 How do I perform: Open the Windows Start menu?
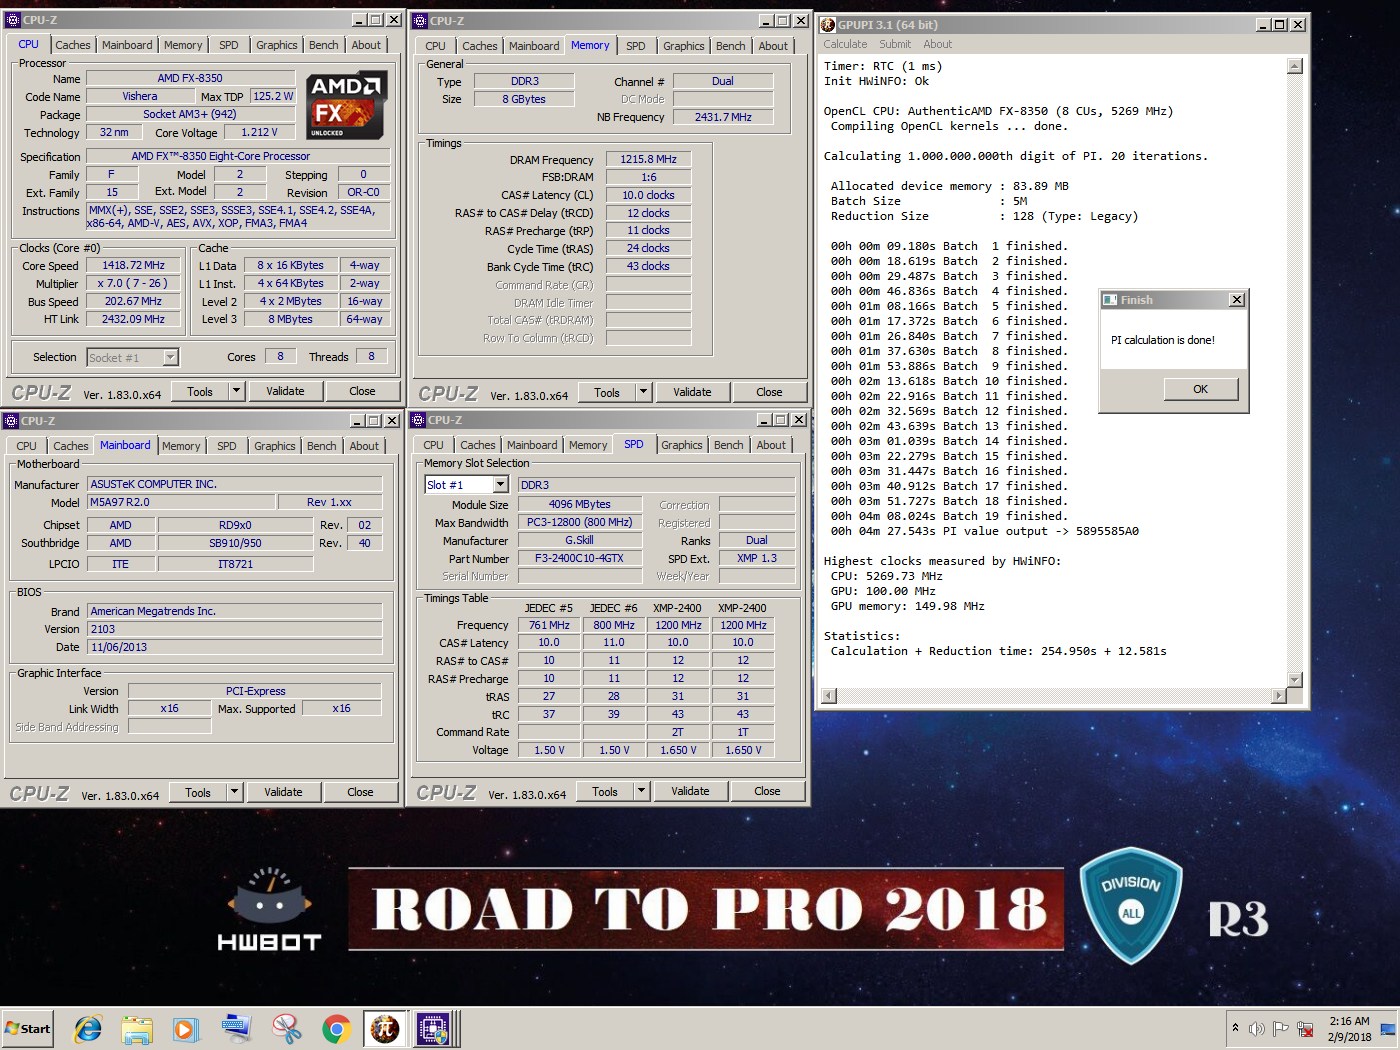tap(28, 1028)
